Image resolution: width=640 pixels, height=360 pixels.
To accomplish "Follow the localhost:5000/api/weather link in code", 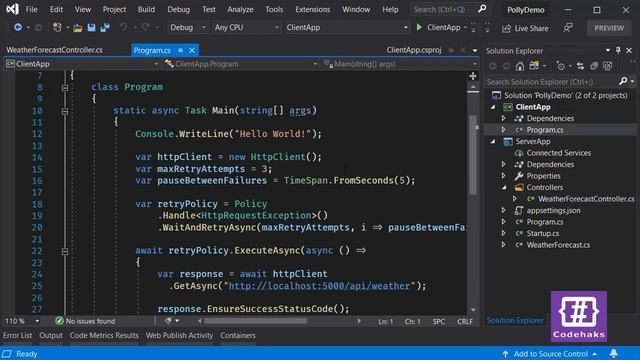I will coord(319,286).
